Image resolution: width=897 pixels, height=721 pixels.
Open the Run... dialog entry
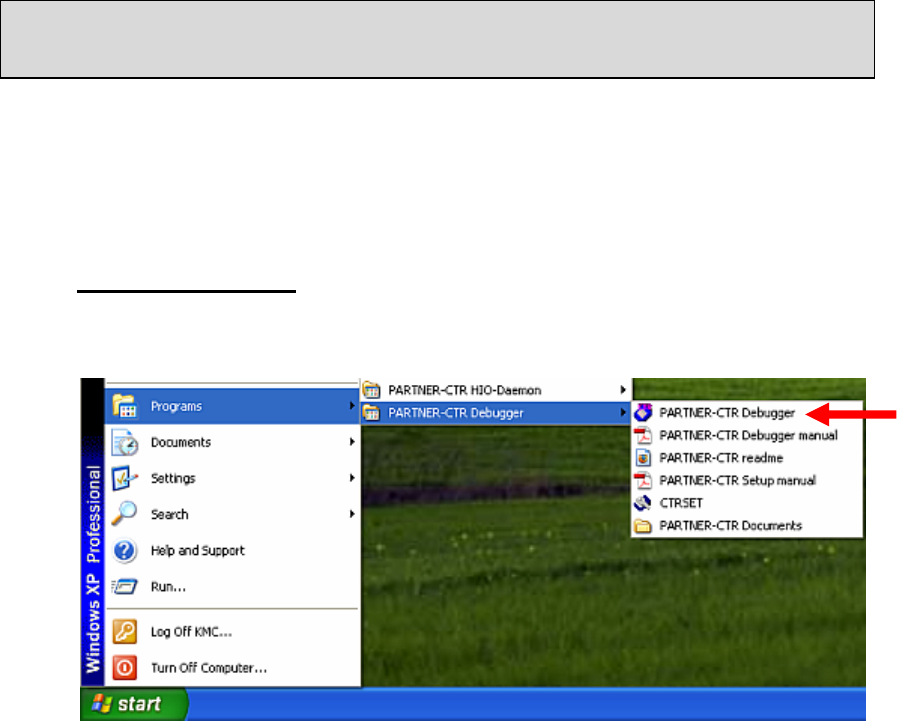pos(232,587)
